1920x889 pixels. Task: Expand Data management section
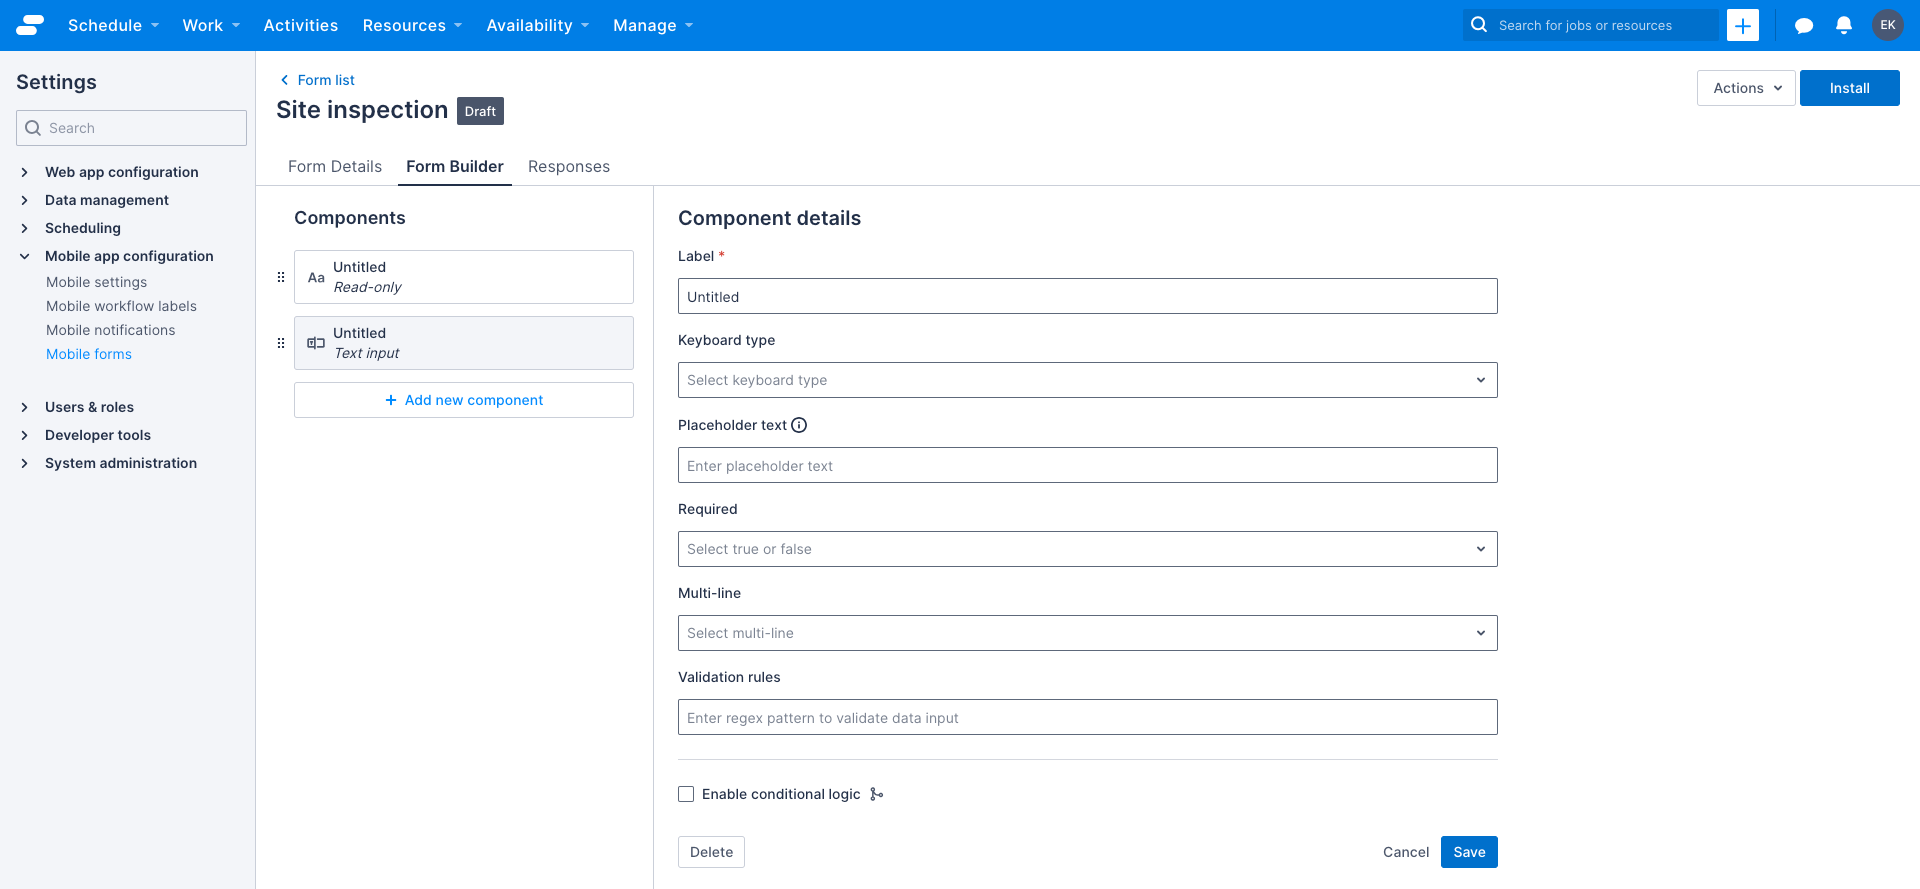pyautogui.click(x=25, y=200)
